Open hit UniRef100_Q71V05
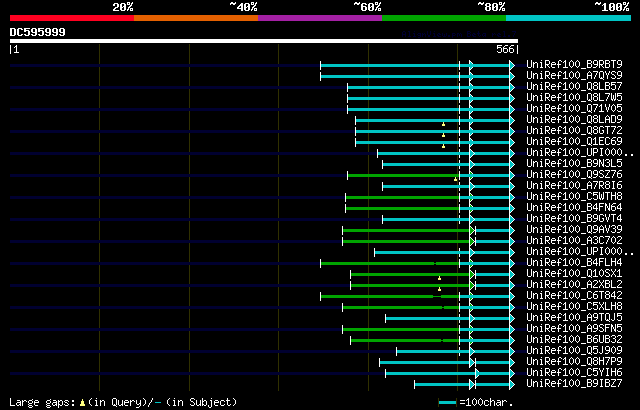 [x=574, y=108]
